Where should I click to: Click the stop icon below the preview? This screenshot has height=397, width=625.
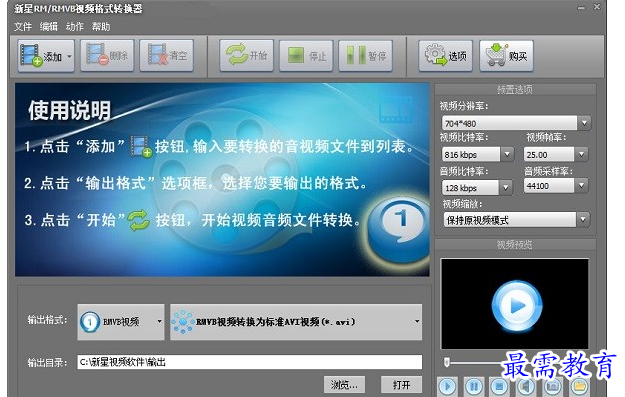coord(500,387)
